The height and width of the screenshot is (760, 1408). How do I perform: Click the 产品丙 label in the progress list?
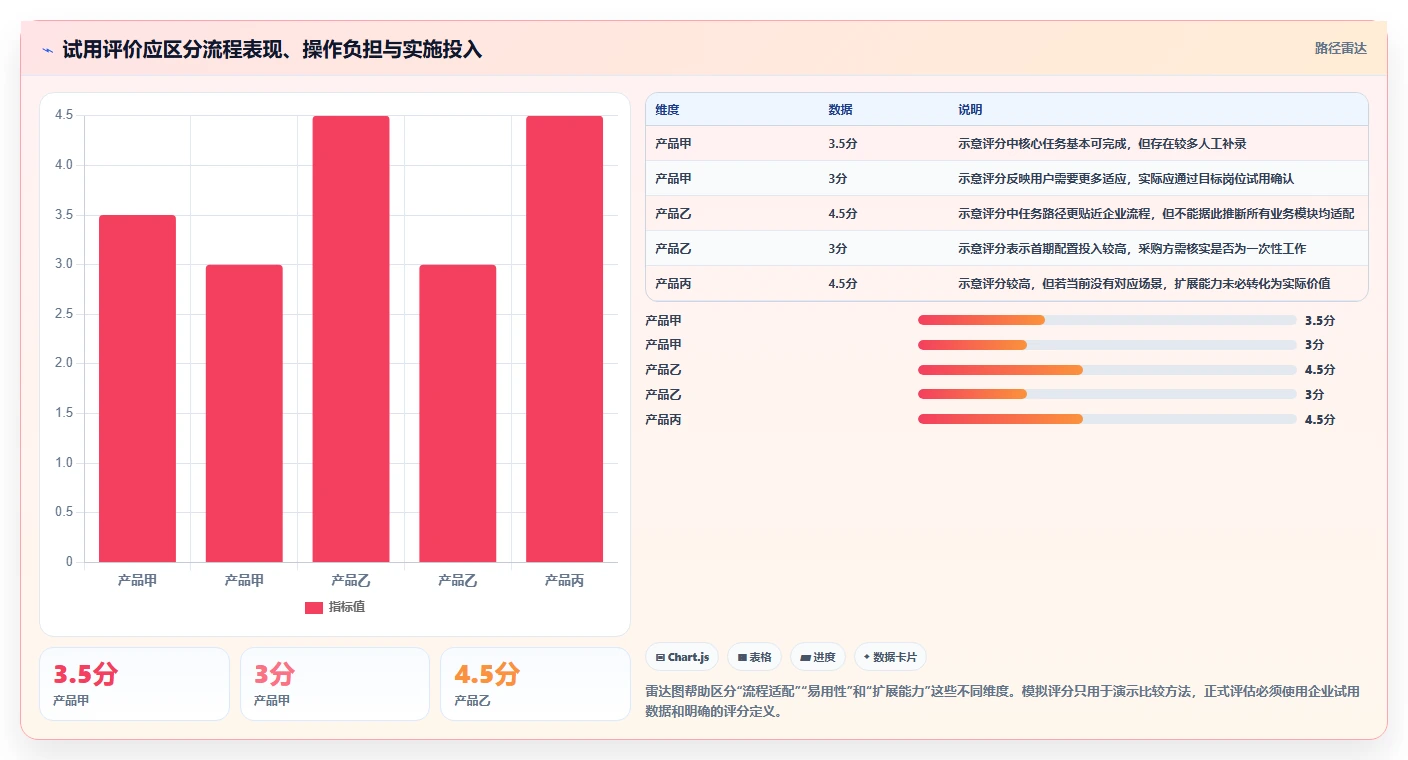pyautogui.click(x=663, y=419)
